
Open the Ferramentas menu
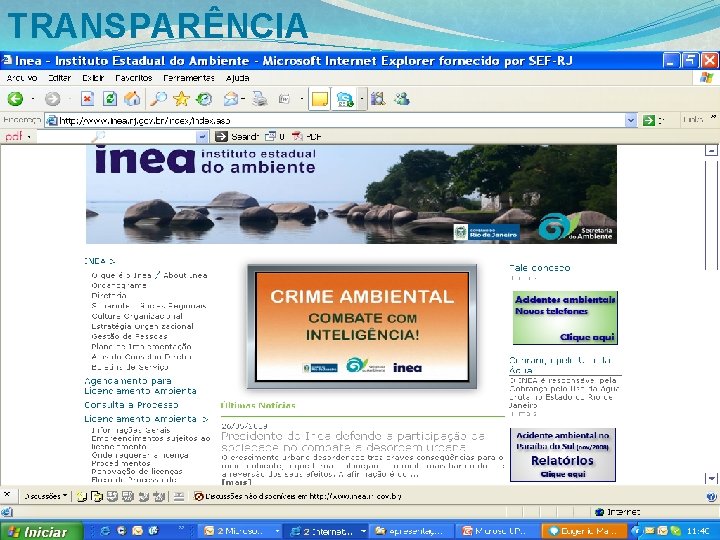click(x=189, y=78)
